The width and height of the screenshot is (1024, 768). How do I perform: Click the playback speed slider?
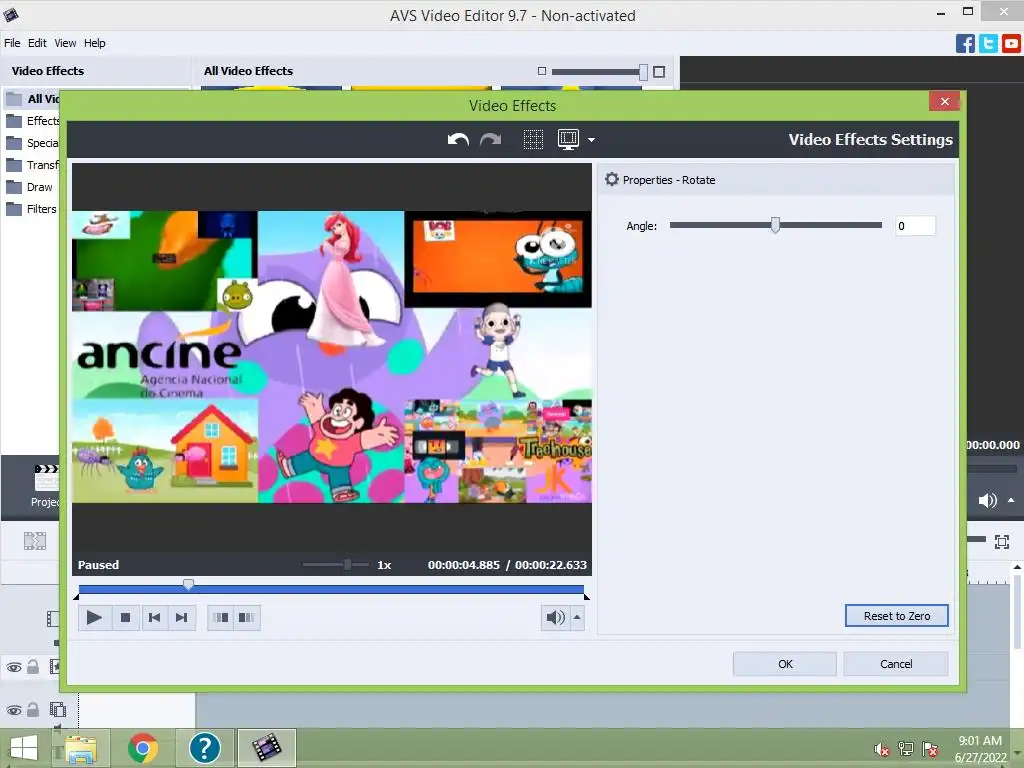click(x=336, y=564)
